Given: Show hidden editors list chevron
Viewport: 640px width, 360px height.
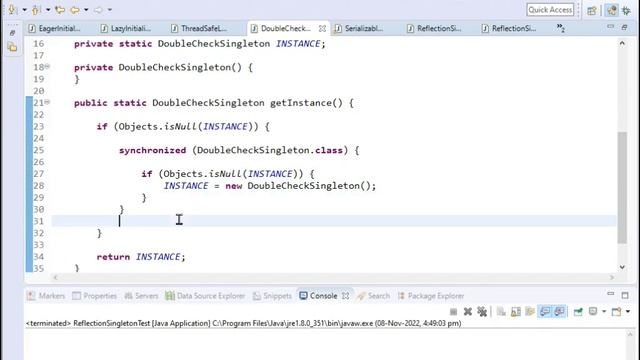Looking at the screenshot, I should [x=561, y=28].
